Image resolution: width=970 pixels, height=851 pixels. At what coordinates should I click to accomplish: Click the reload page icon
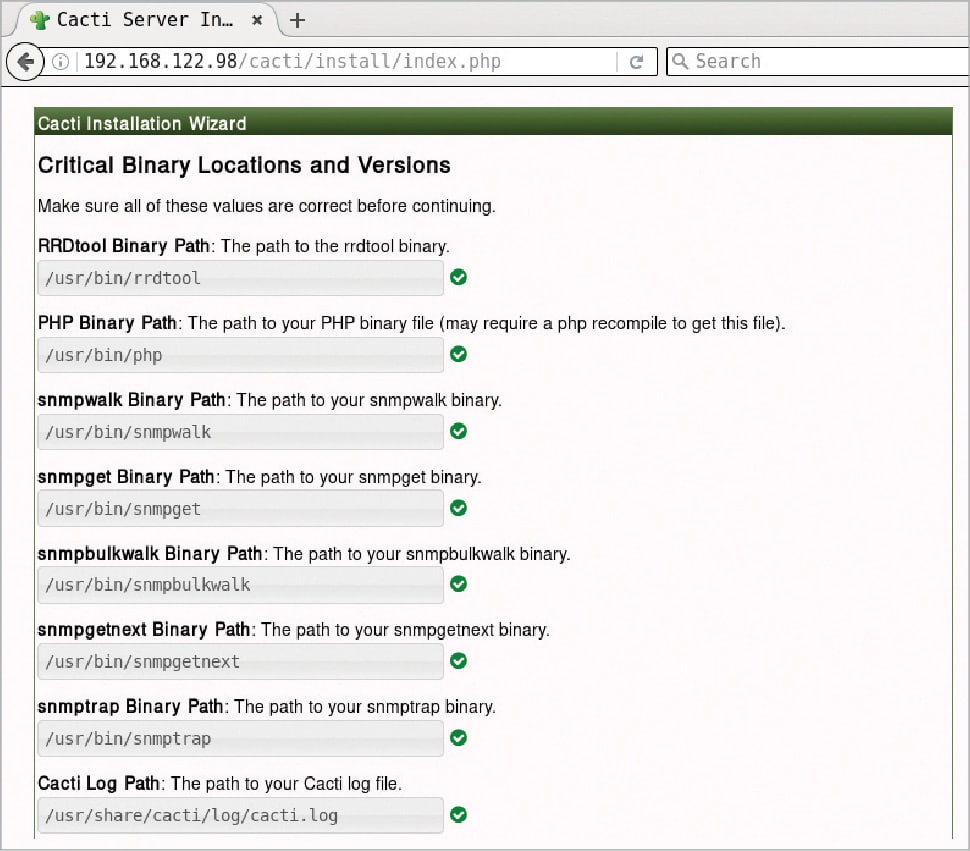[636, 62]
